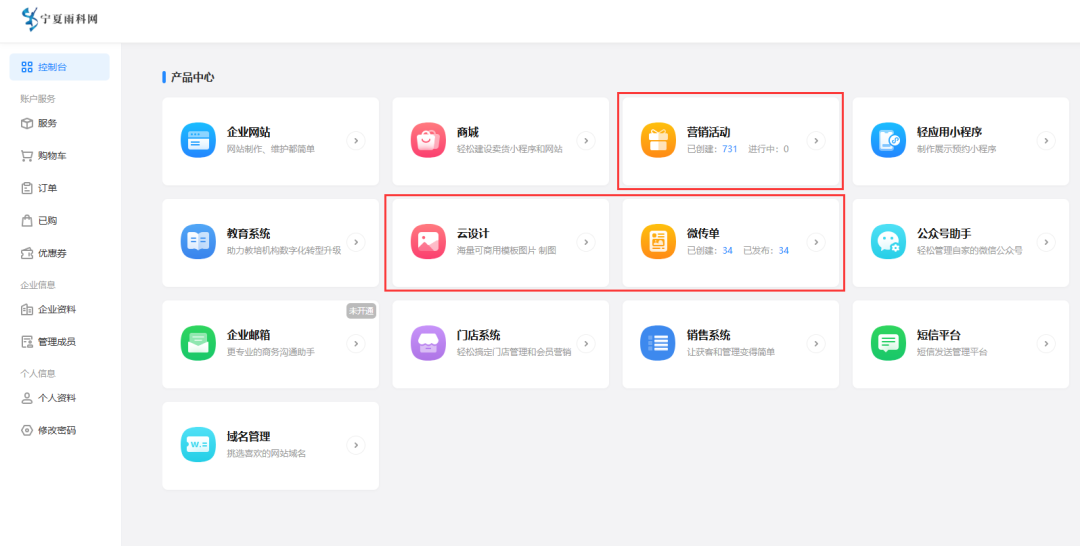This screenshot has width=1080, height=546.
Task: Open the 企业邮箱 green envelope icon
Action: (x=198, y=343)
